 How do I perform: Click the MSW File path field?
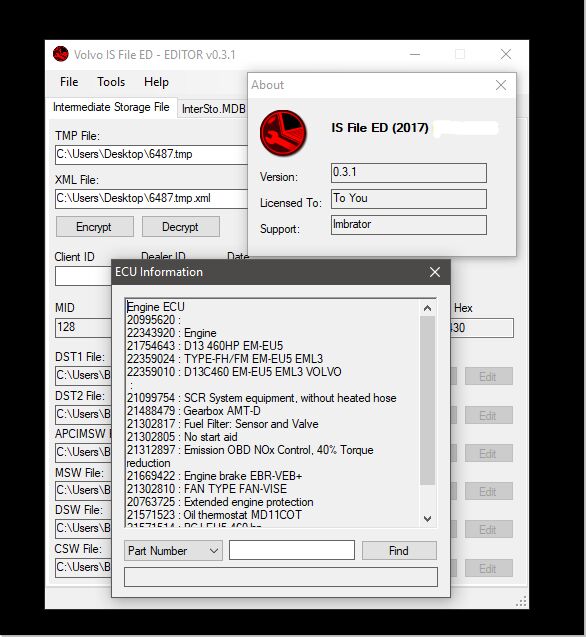pos(83,490)
